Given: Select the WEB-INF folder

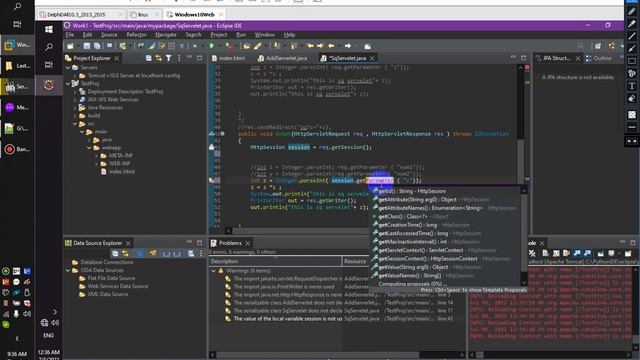Looking at the screenshot, I should [x=120, y=164].
